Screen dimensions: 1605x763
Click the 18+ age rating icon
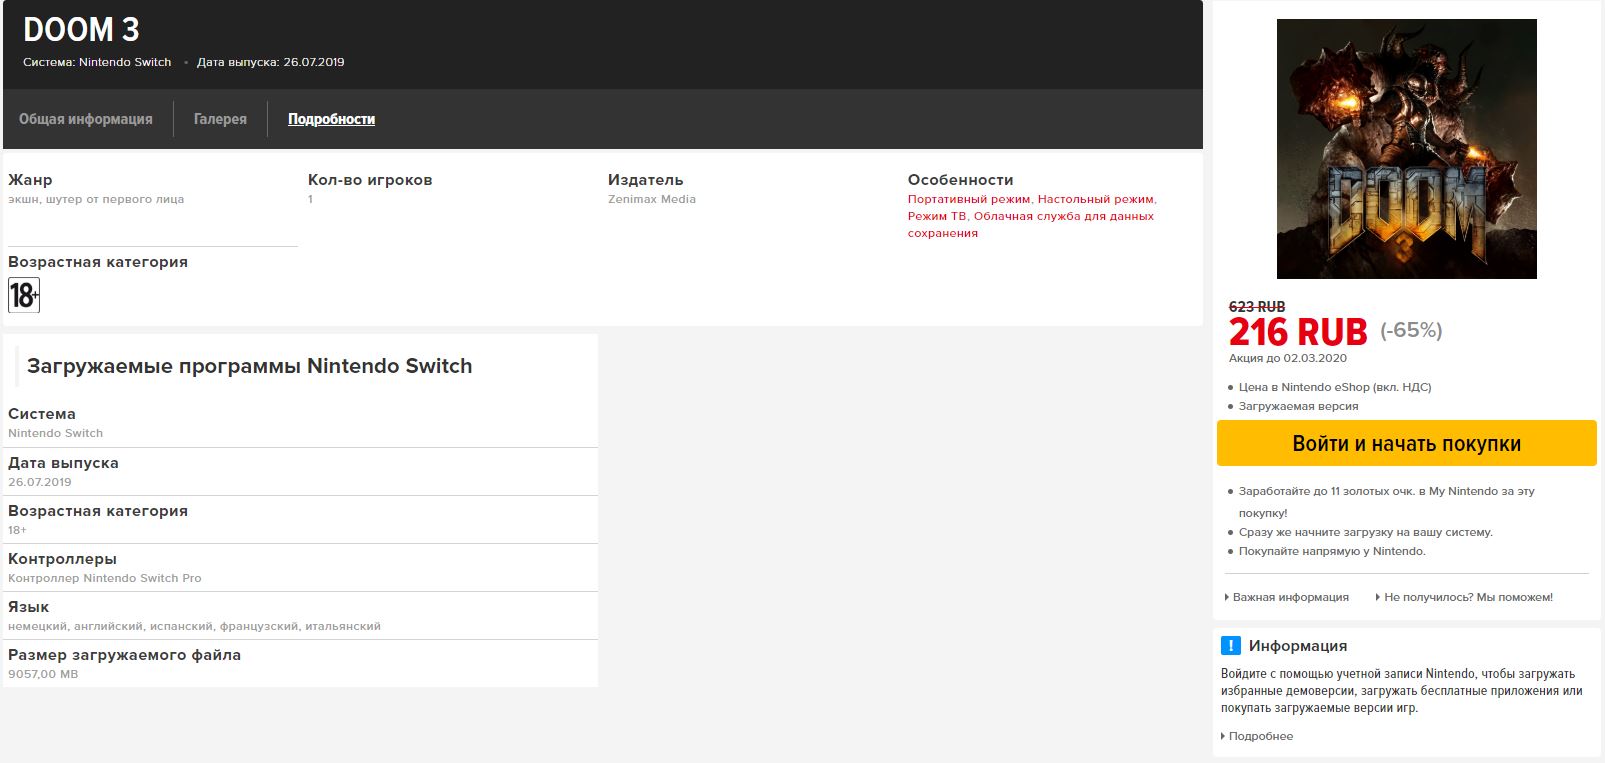click(24, 295)
